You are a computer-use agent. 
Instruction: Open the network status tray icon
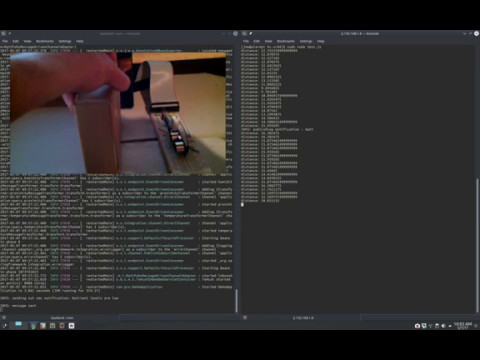tap(430, 326)
